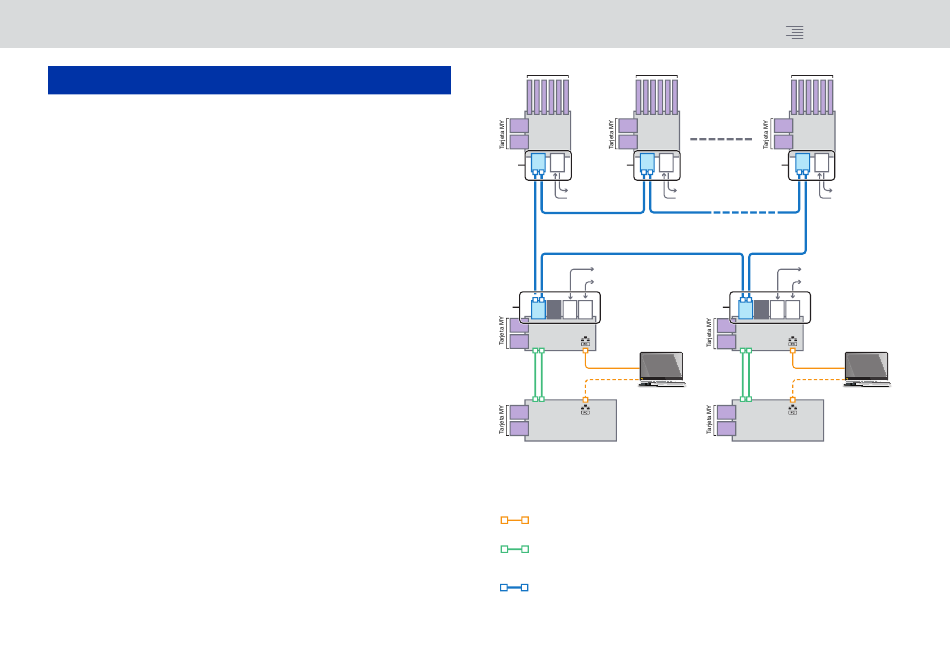Click 'Tarjeta MY' label of top-right rack unit
Screen dimensions: 950x671
pyautogui.click(x=766, y=134)
